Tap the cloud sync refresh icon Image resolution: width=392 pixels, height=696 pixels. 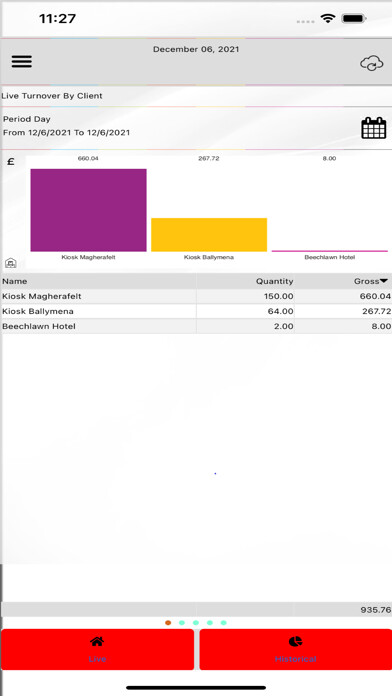tap(371, 63)
